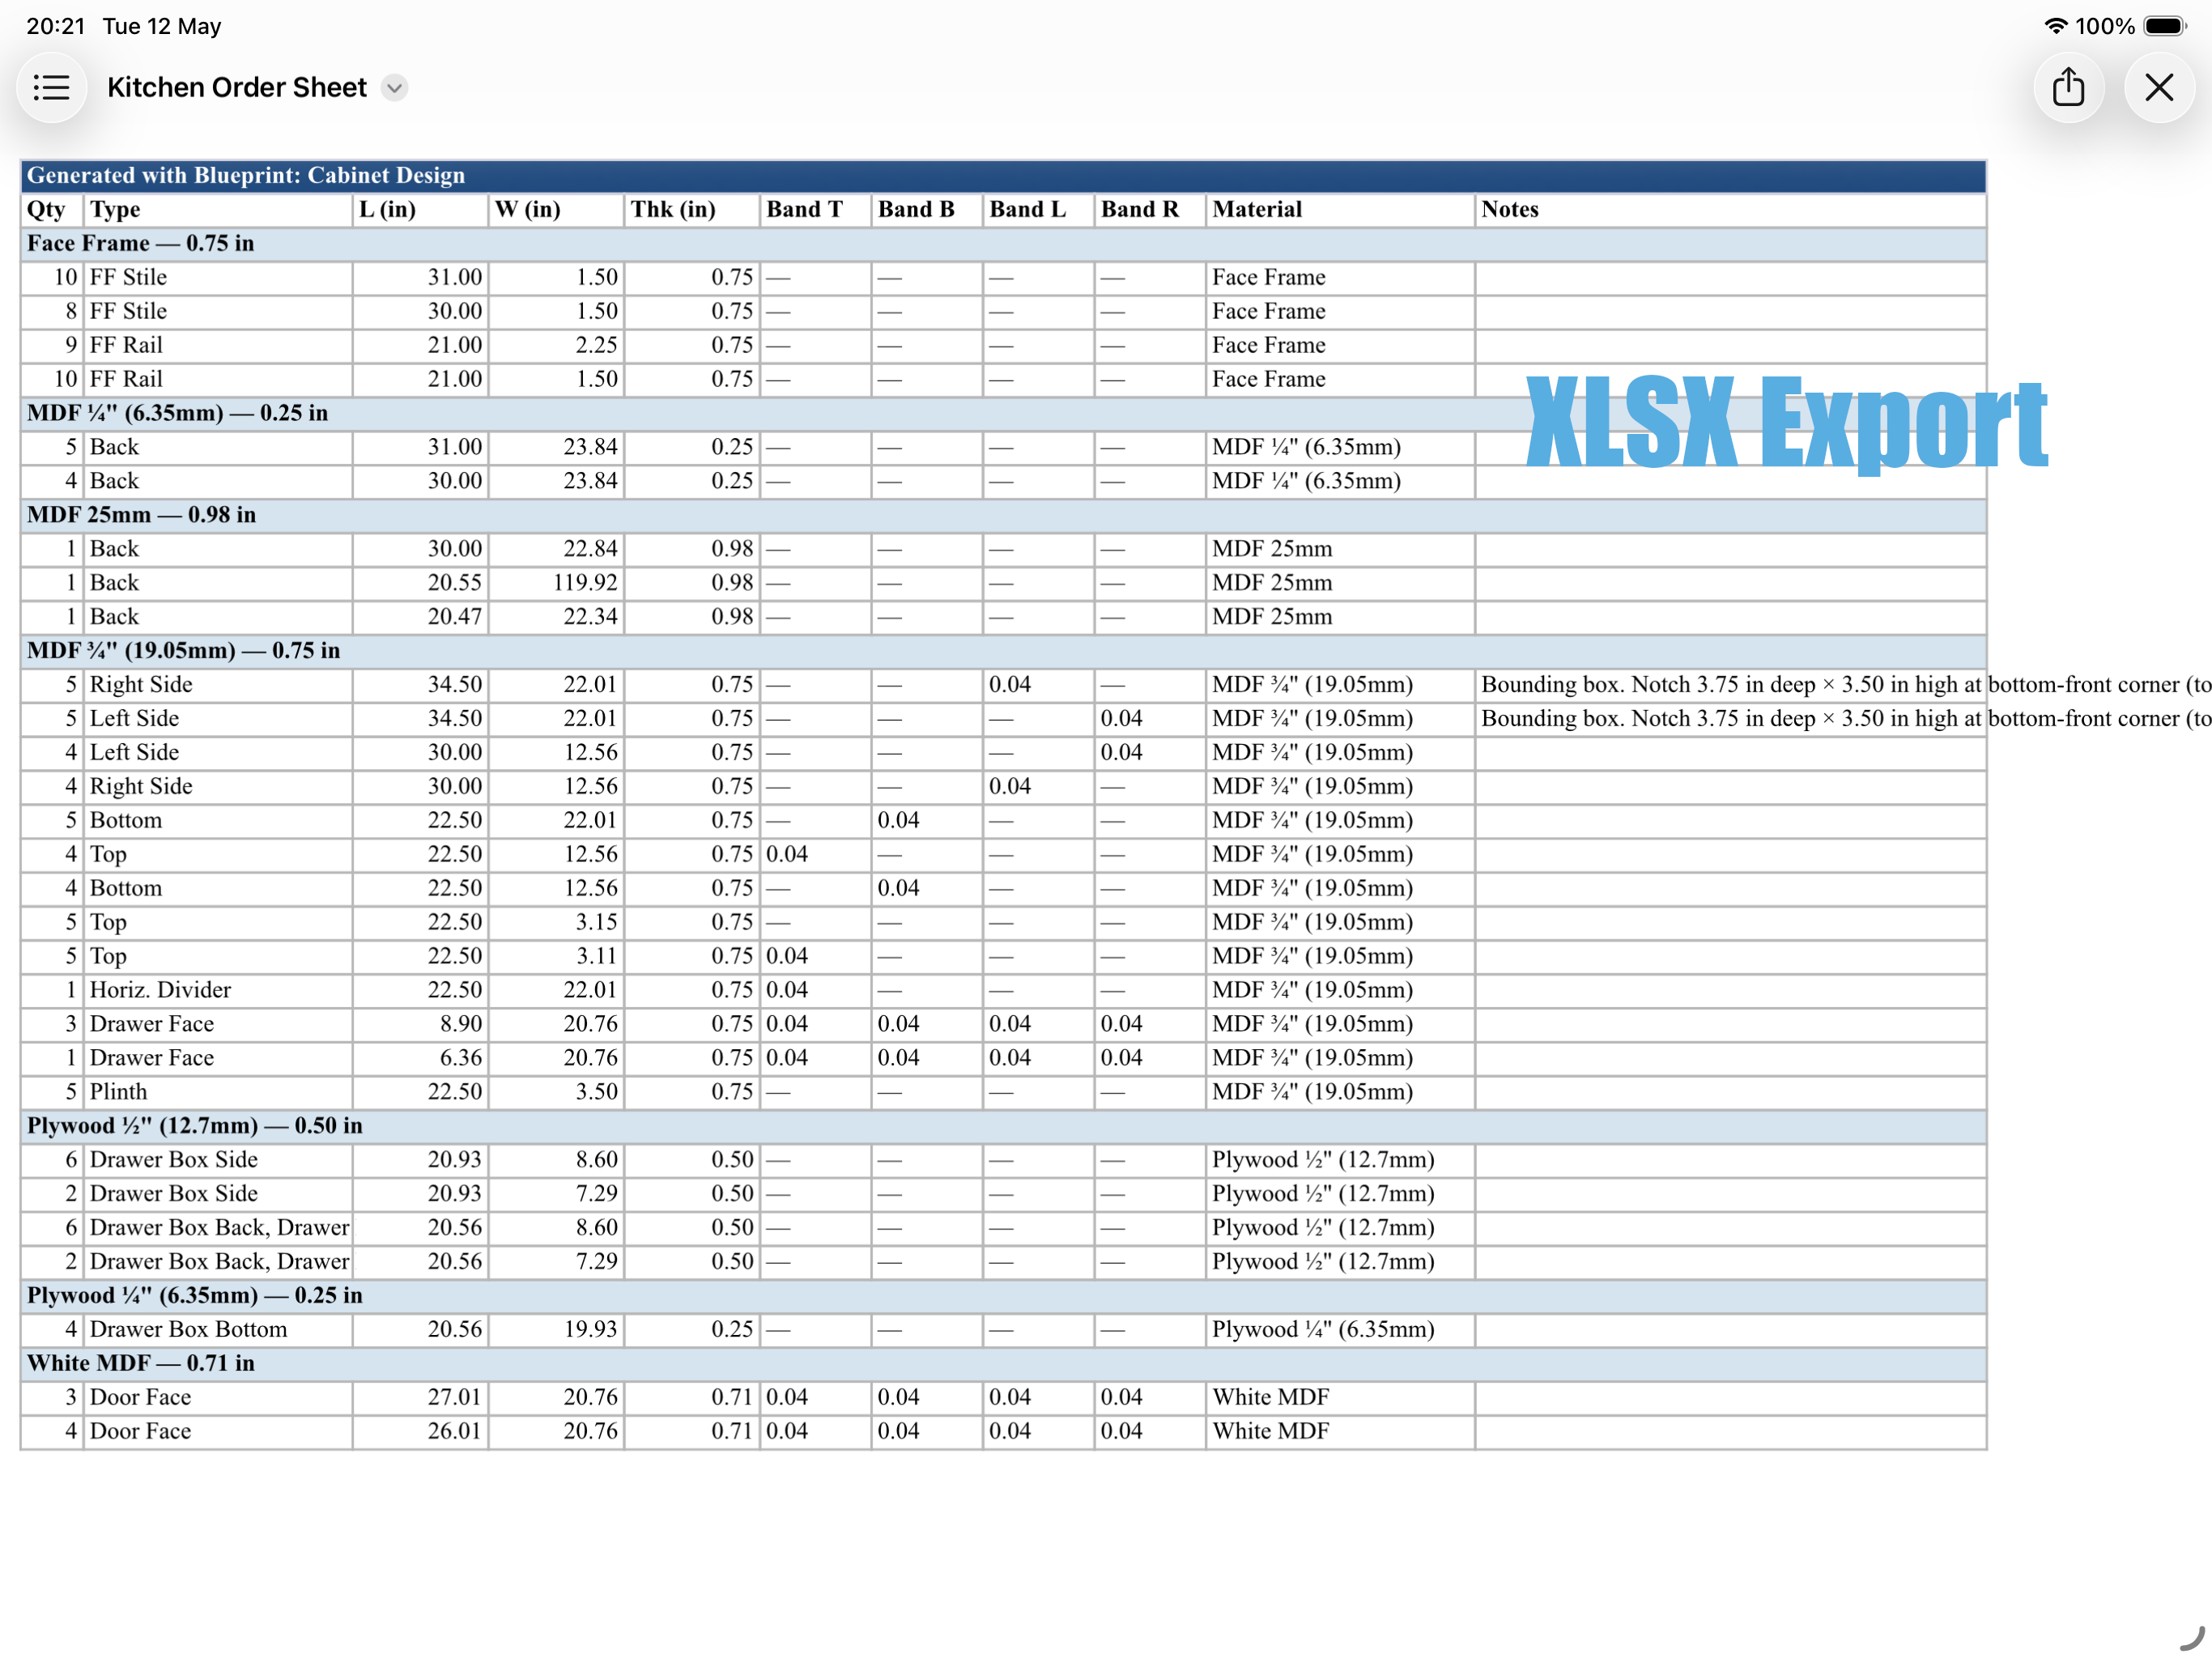2212x1658 pixels.
Task: Select the 'Plywood ¼" (6.35mm) — 0.25 in' group row
Action: pos(1003,1296)
